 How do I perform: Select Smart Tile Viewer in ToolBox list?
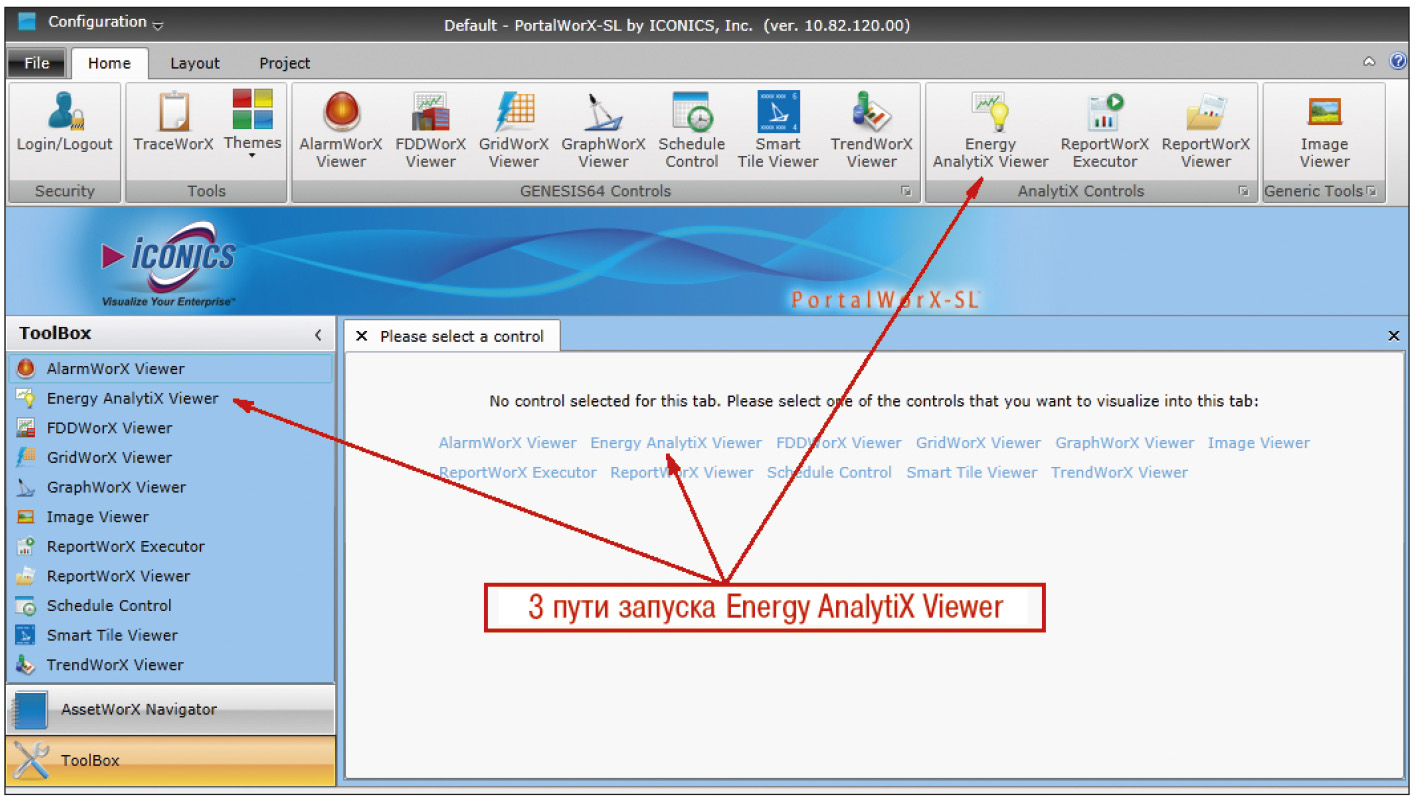pos(170,635)
